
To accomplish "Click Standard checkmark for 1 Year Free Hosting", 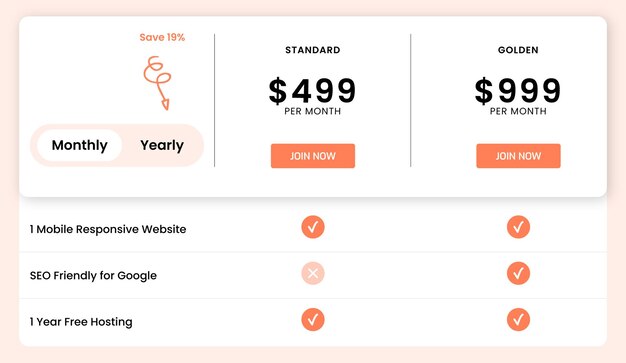I will point(313,320).
